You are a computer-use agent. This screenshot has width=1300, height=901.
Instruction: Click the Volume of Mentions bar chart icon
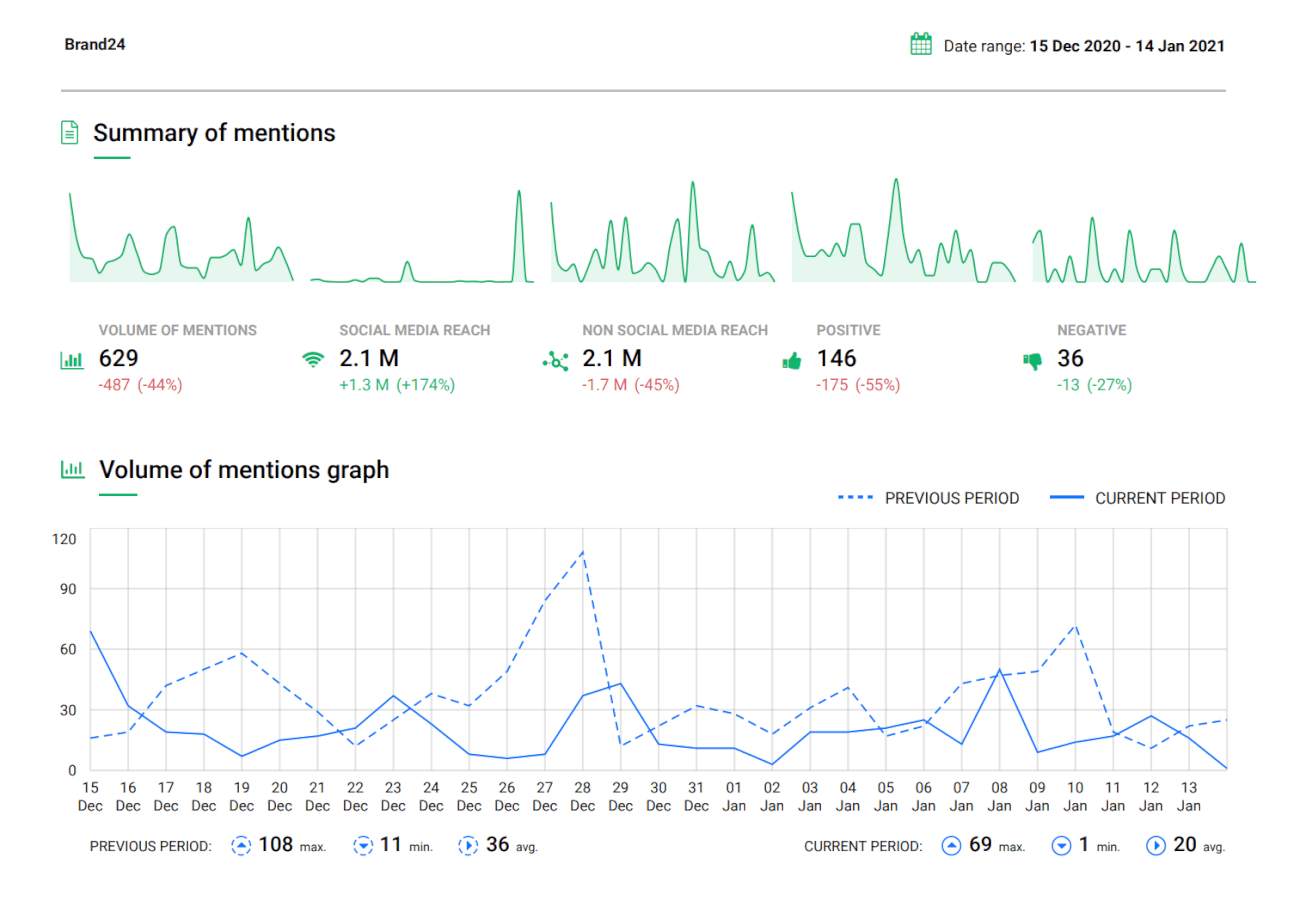click(x=71, y=361)
